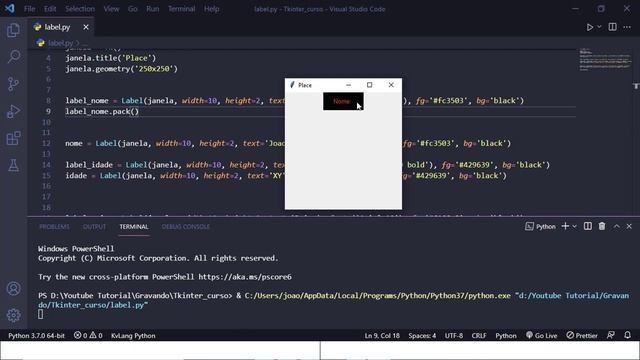Viewport: 640px width, 360px height.
Task: Open the Search view in activity bar
Action: click(13, 57)
